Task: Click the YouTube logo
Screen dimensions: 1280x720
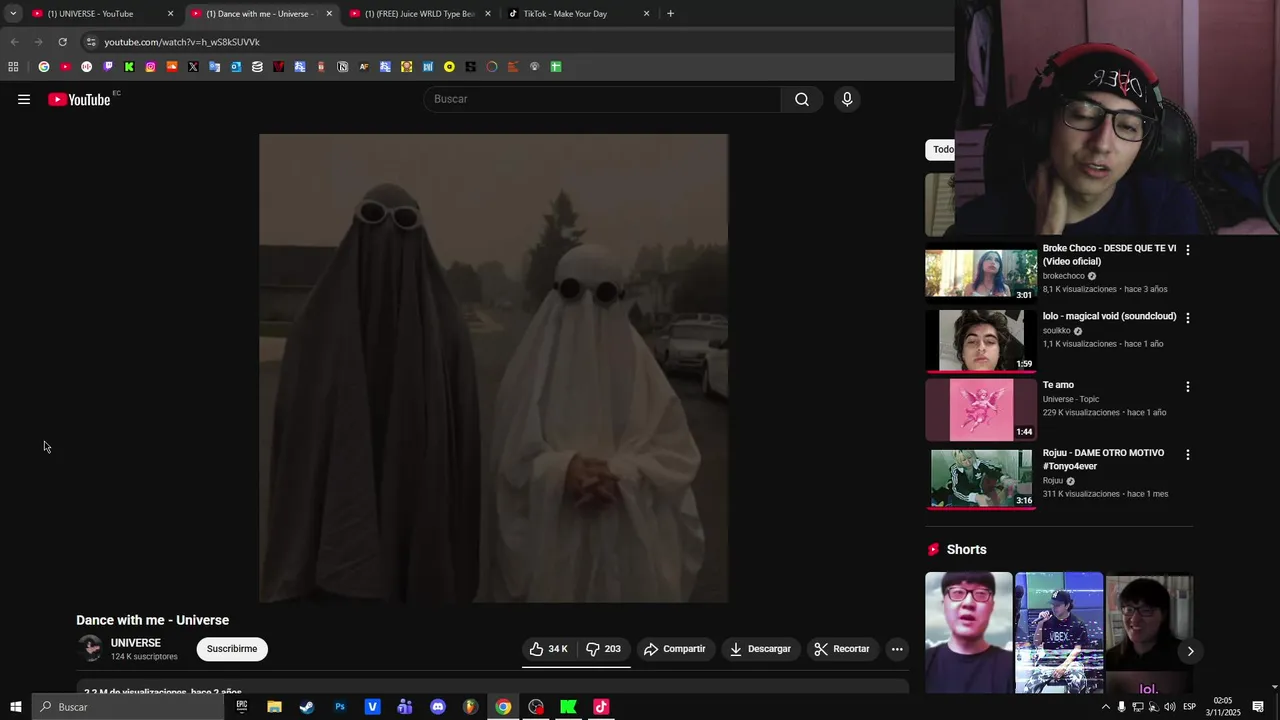Action: click(79, 99)
